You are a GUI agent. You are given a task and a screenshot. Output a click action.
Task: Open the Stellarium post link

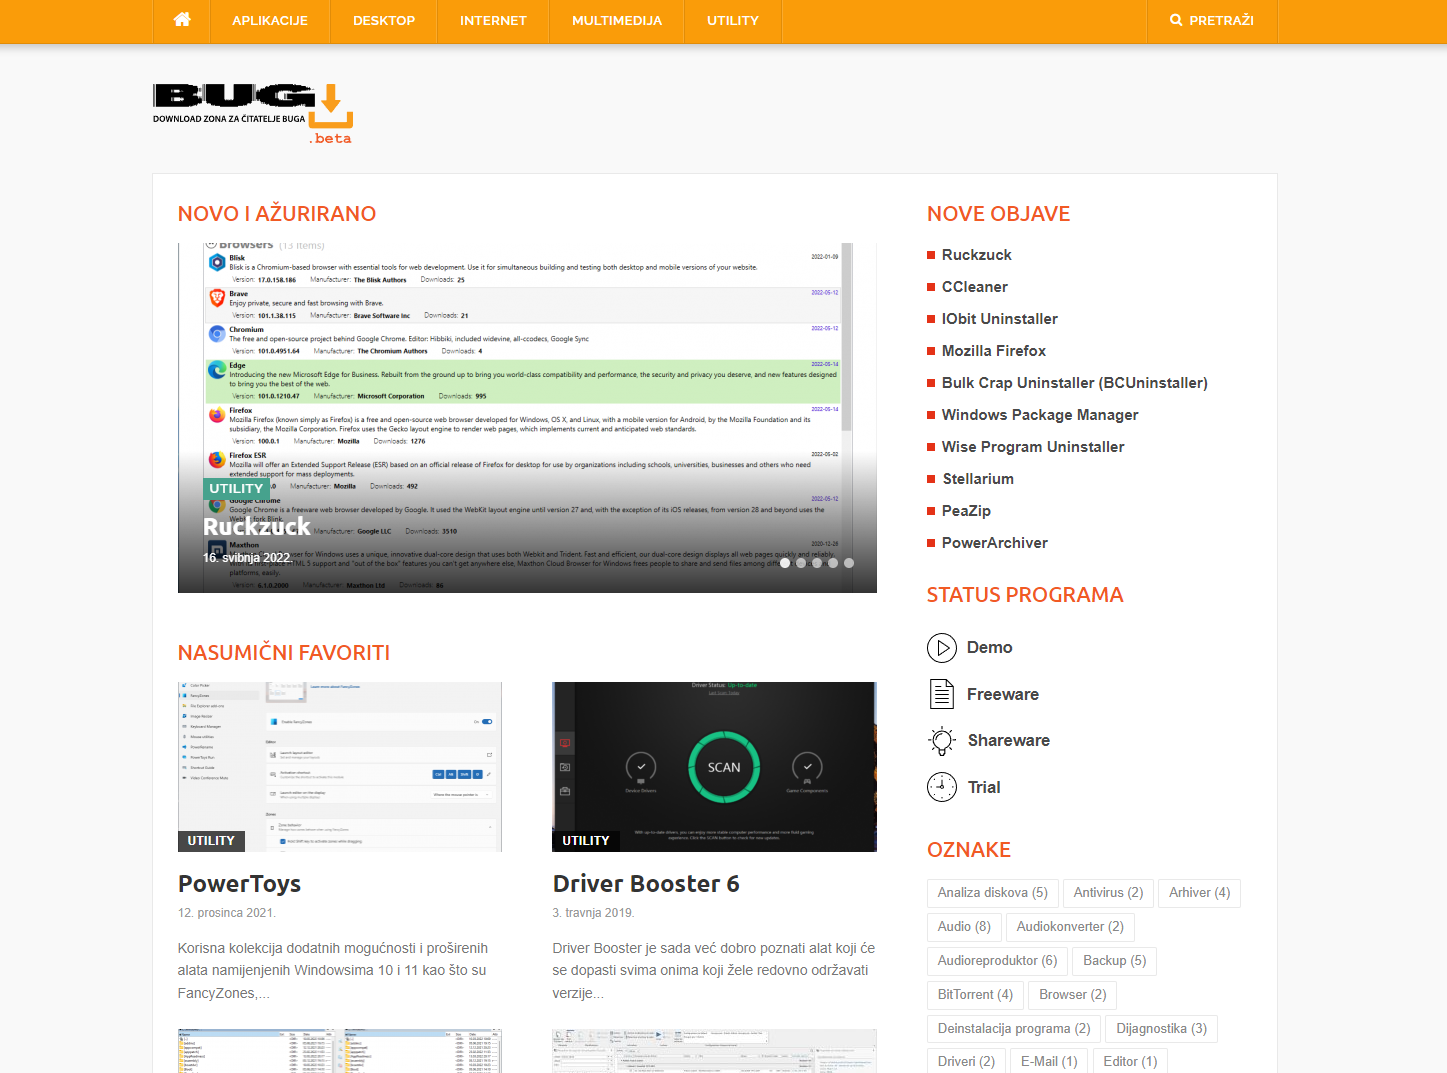coord(978,479)
